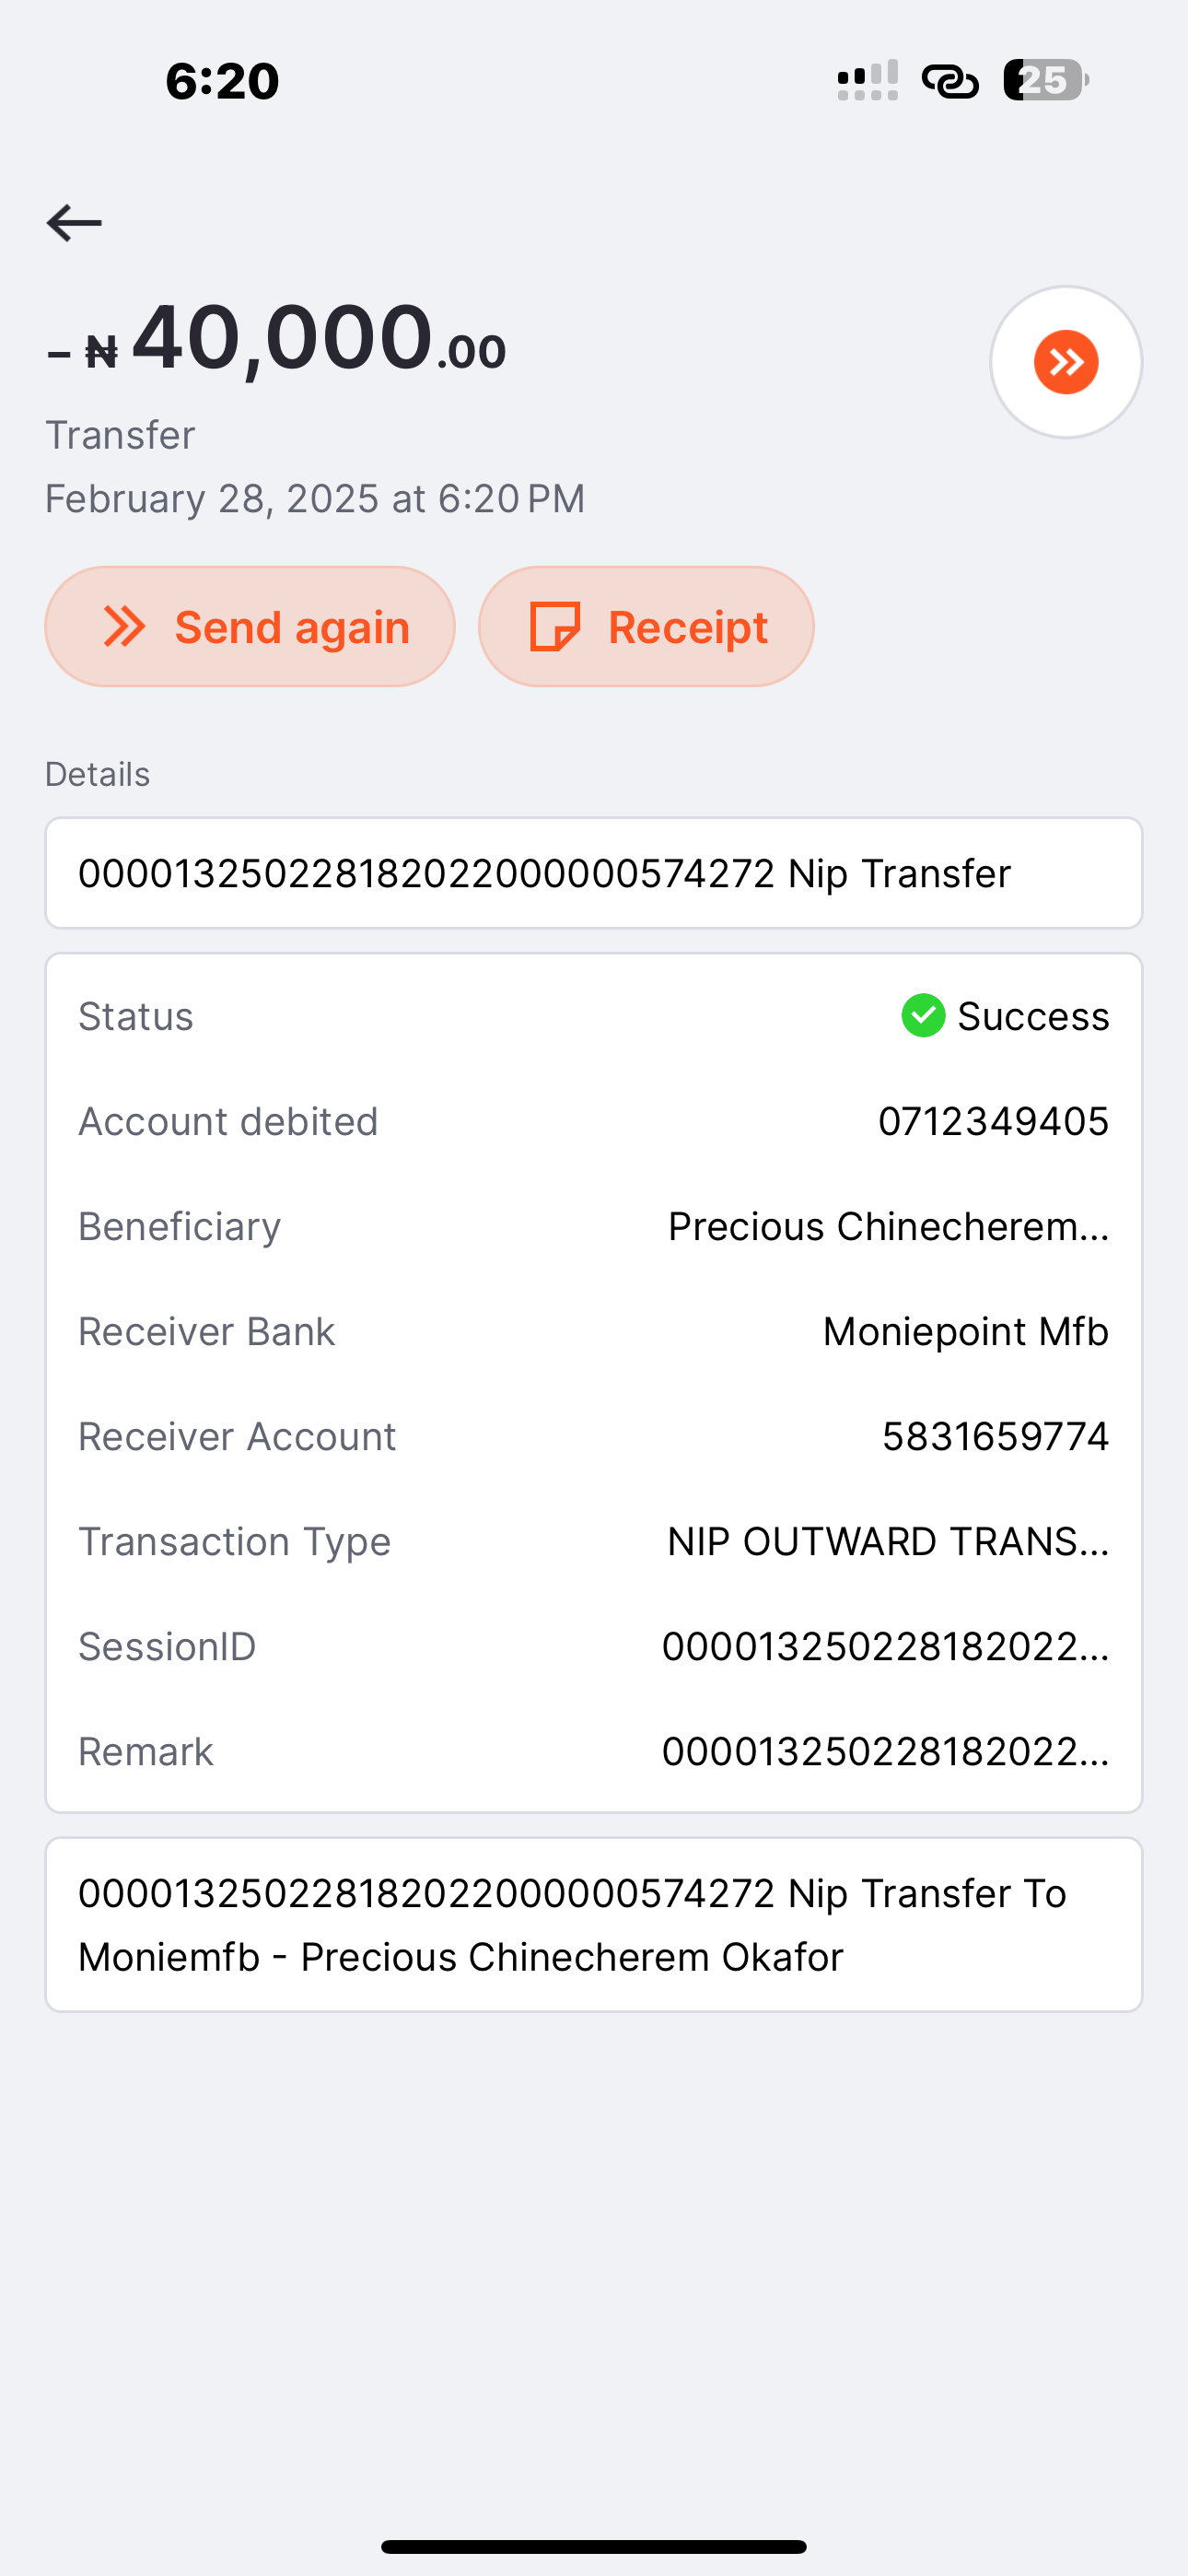Tap the round orange double-chevron icon

1065,362
